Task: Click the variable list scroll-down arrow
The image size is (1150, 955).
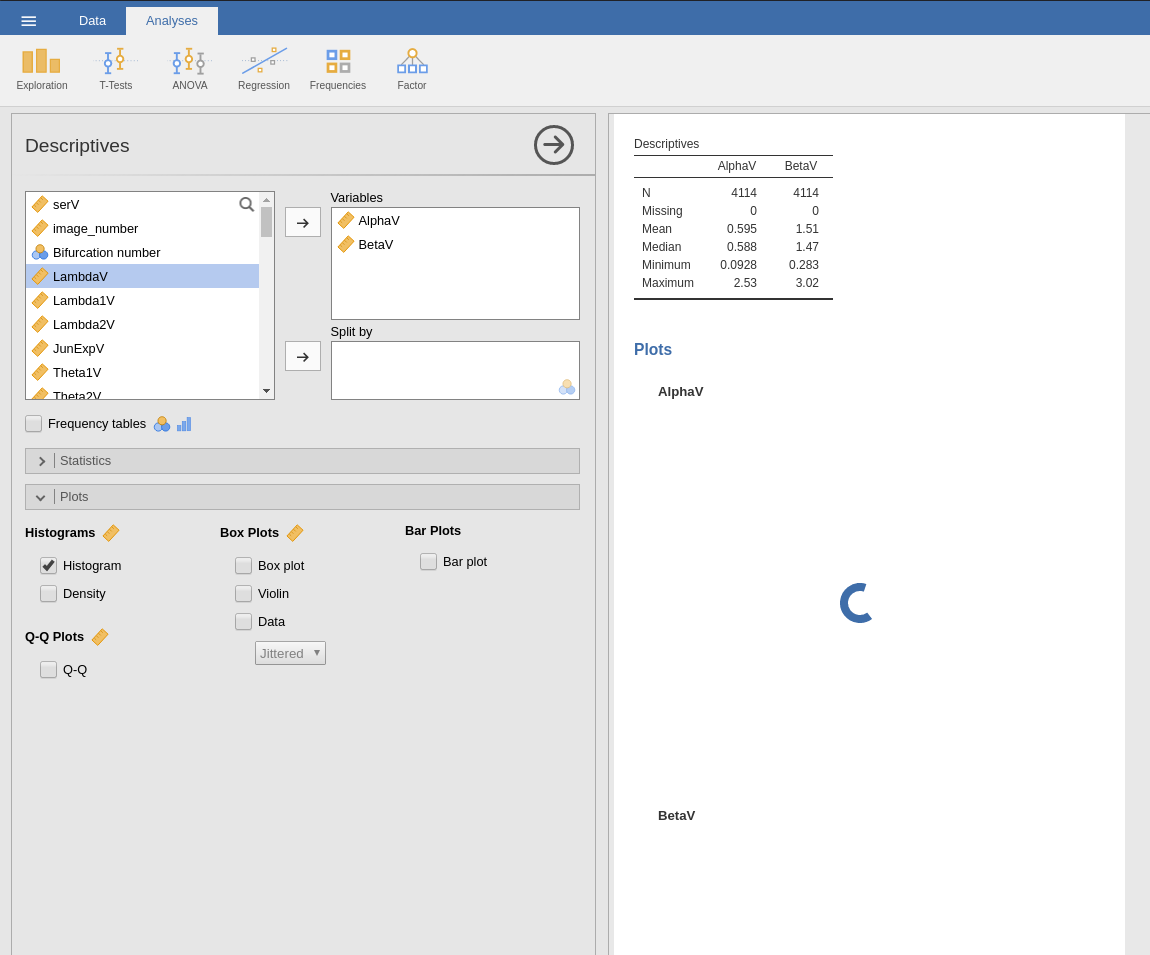Action: (266, 391)
